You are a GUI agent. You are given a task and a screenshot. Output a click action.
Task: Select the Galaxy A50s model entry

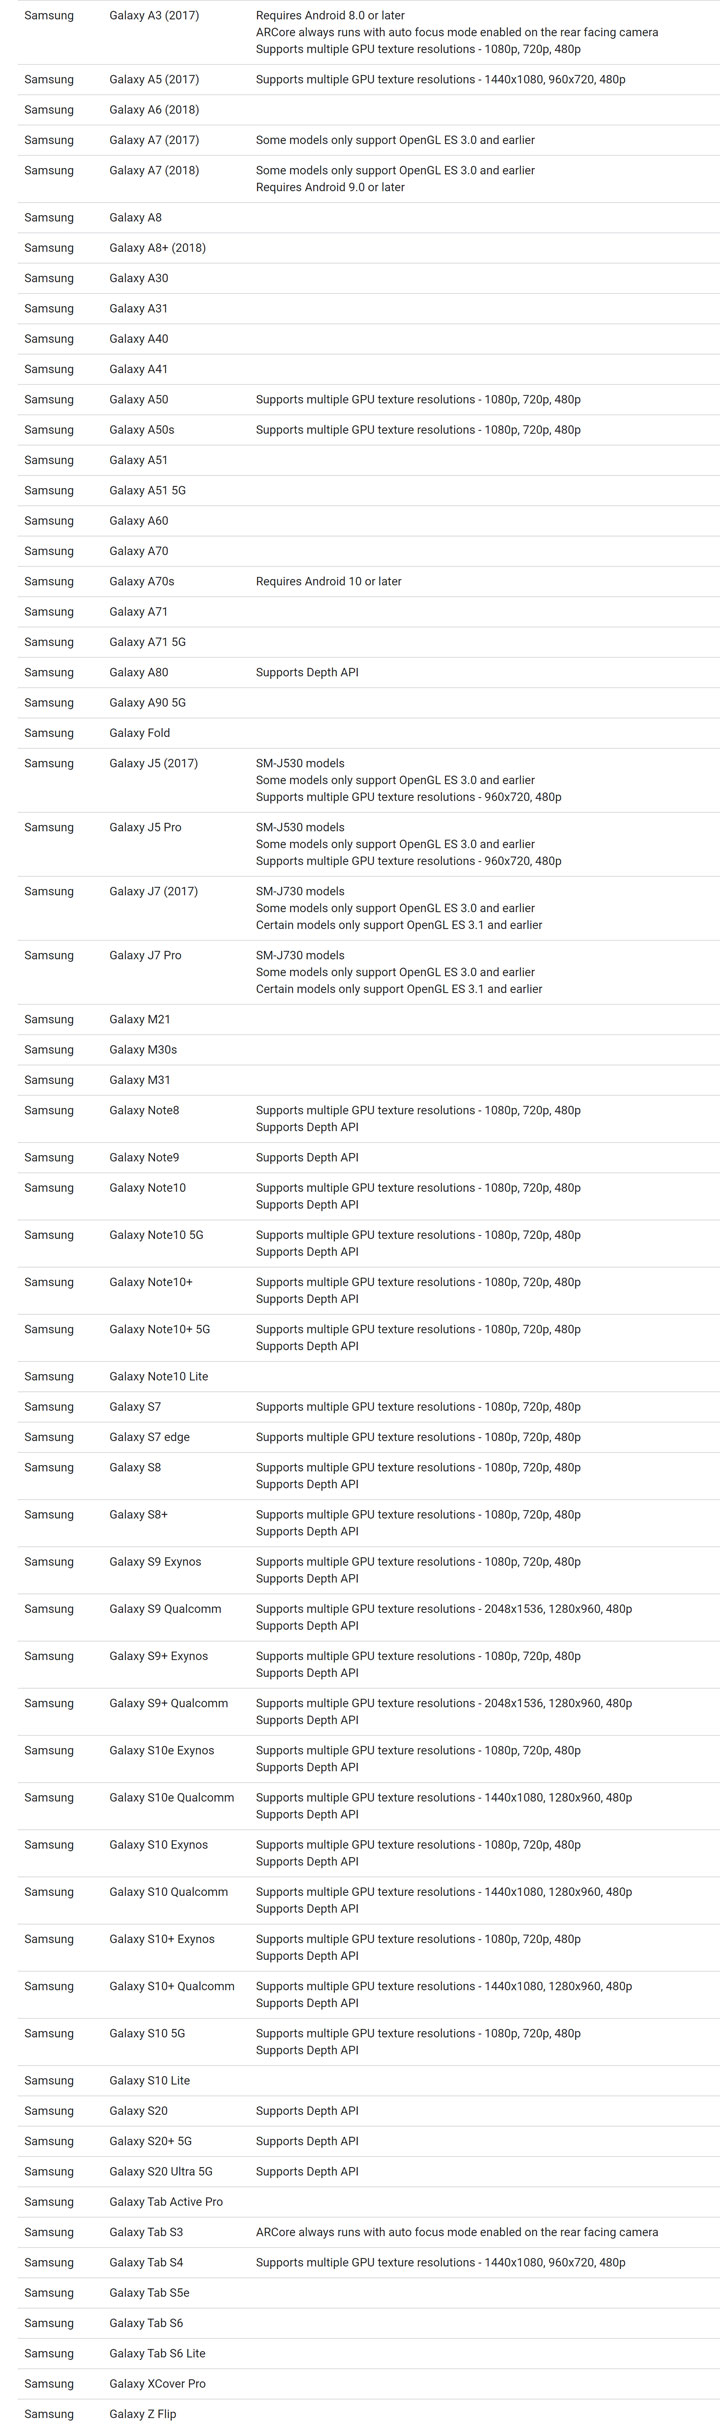pos(142,430)
